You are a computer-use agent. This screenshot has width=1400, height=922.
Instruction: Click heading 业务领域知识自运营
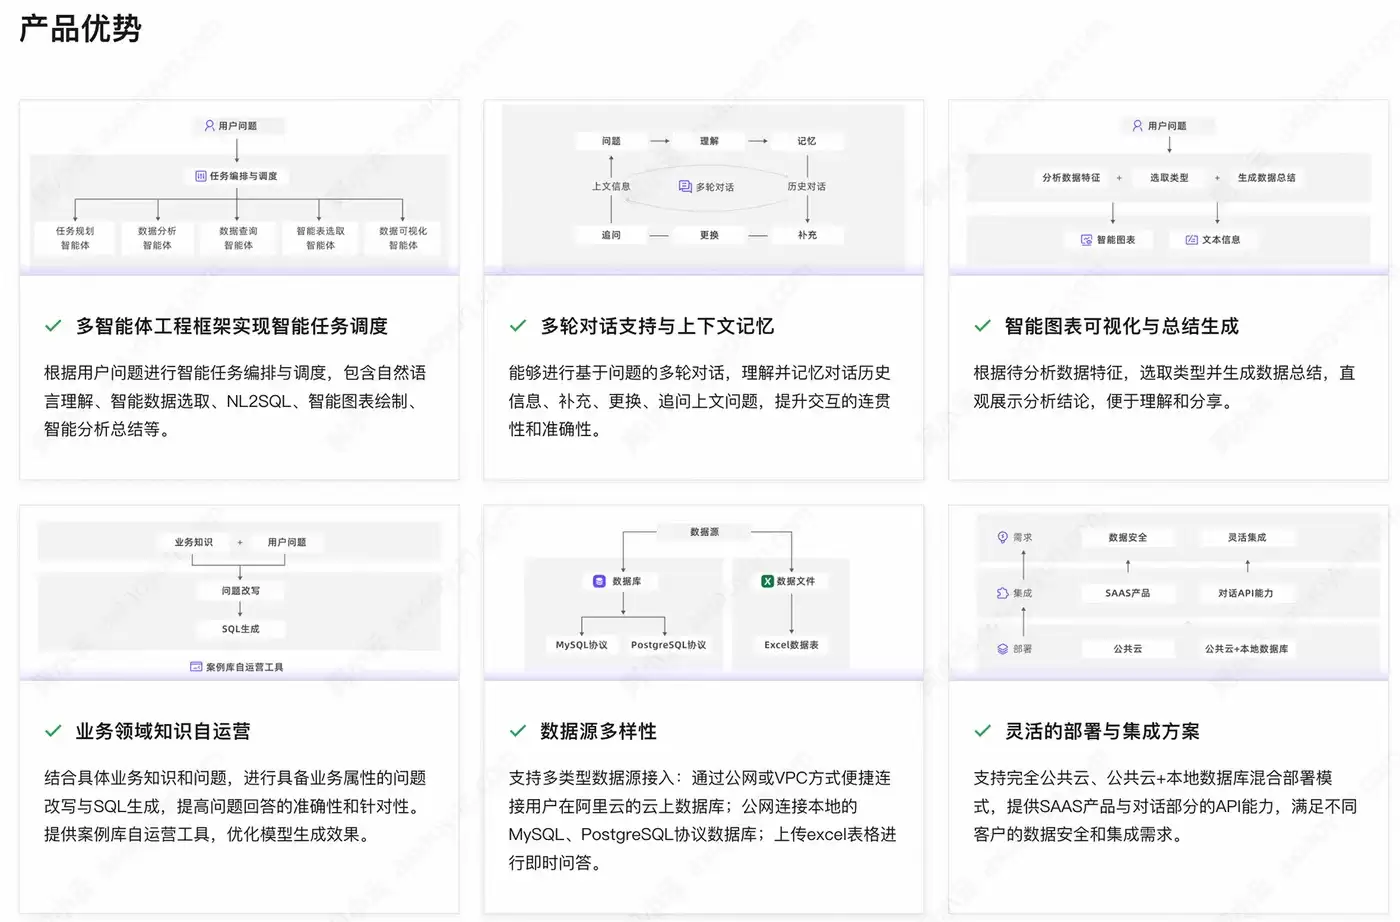[x=163, y=731]
